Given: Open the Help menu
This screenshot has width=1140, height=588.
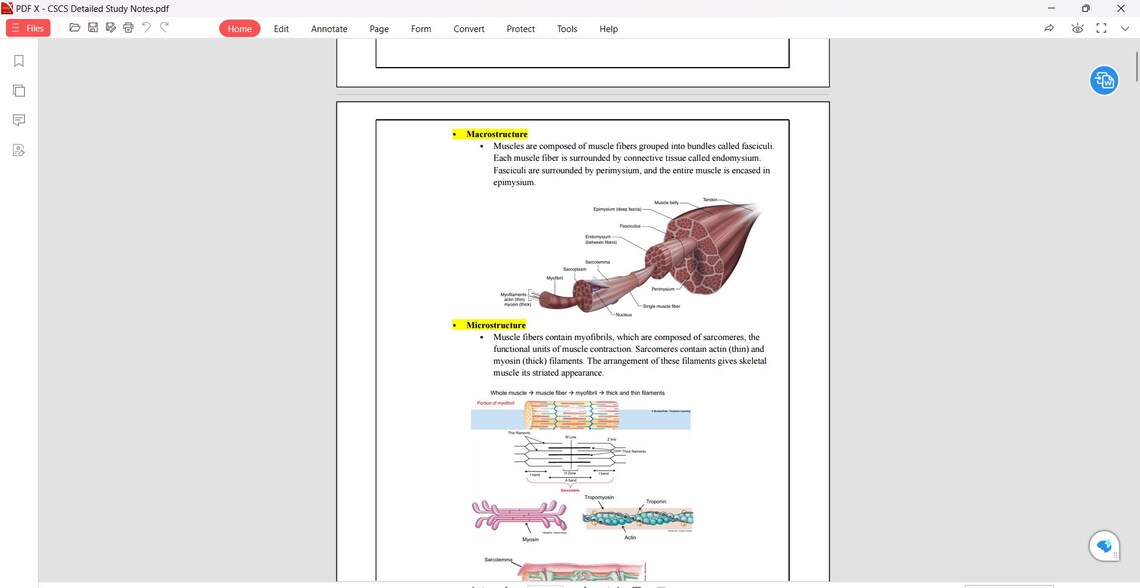Looking at the screenshot, I should point(608,29).
